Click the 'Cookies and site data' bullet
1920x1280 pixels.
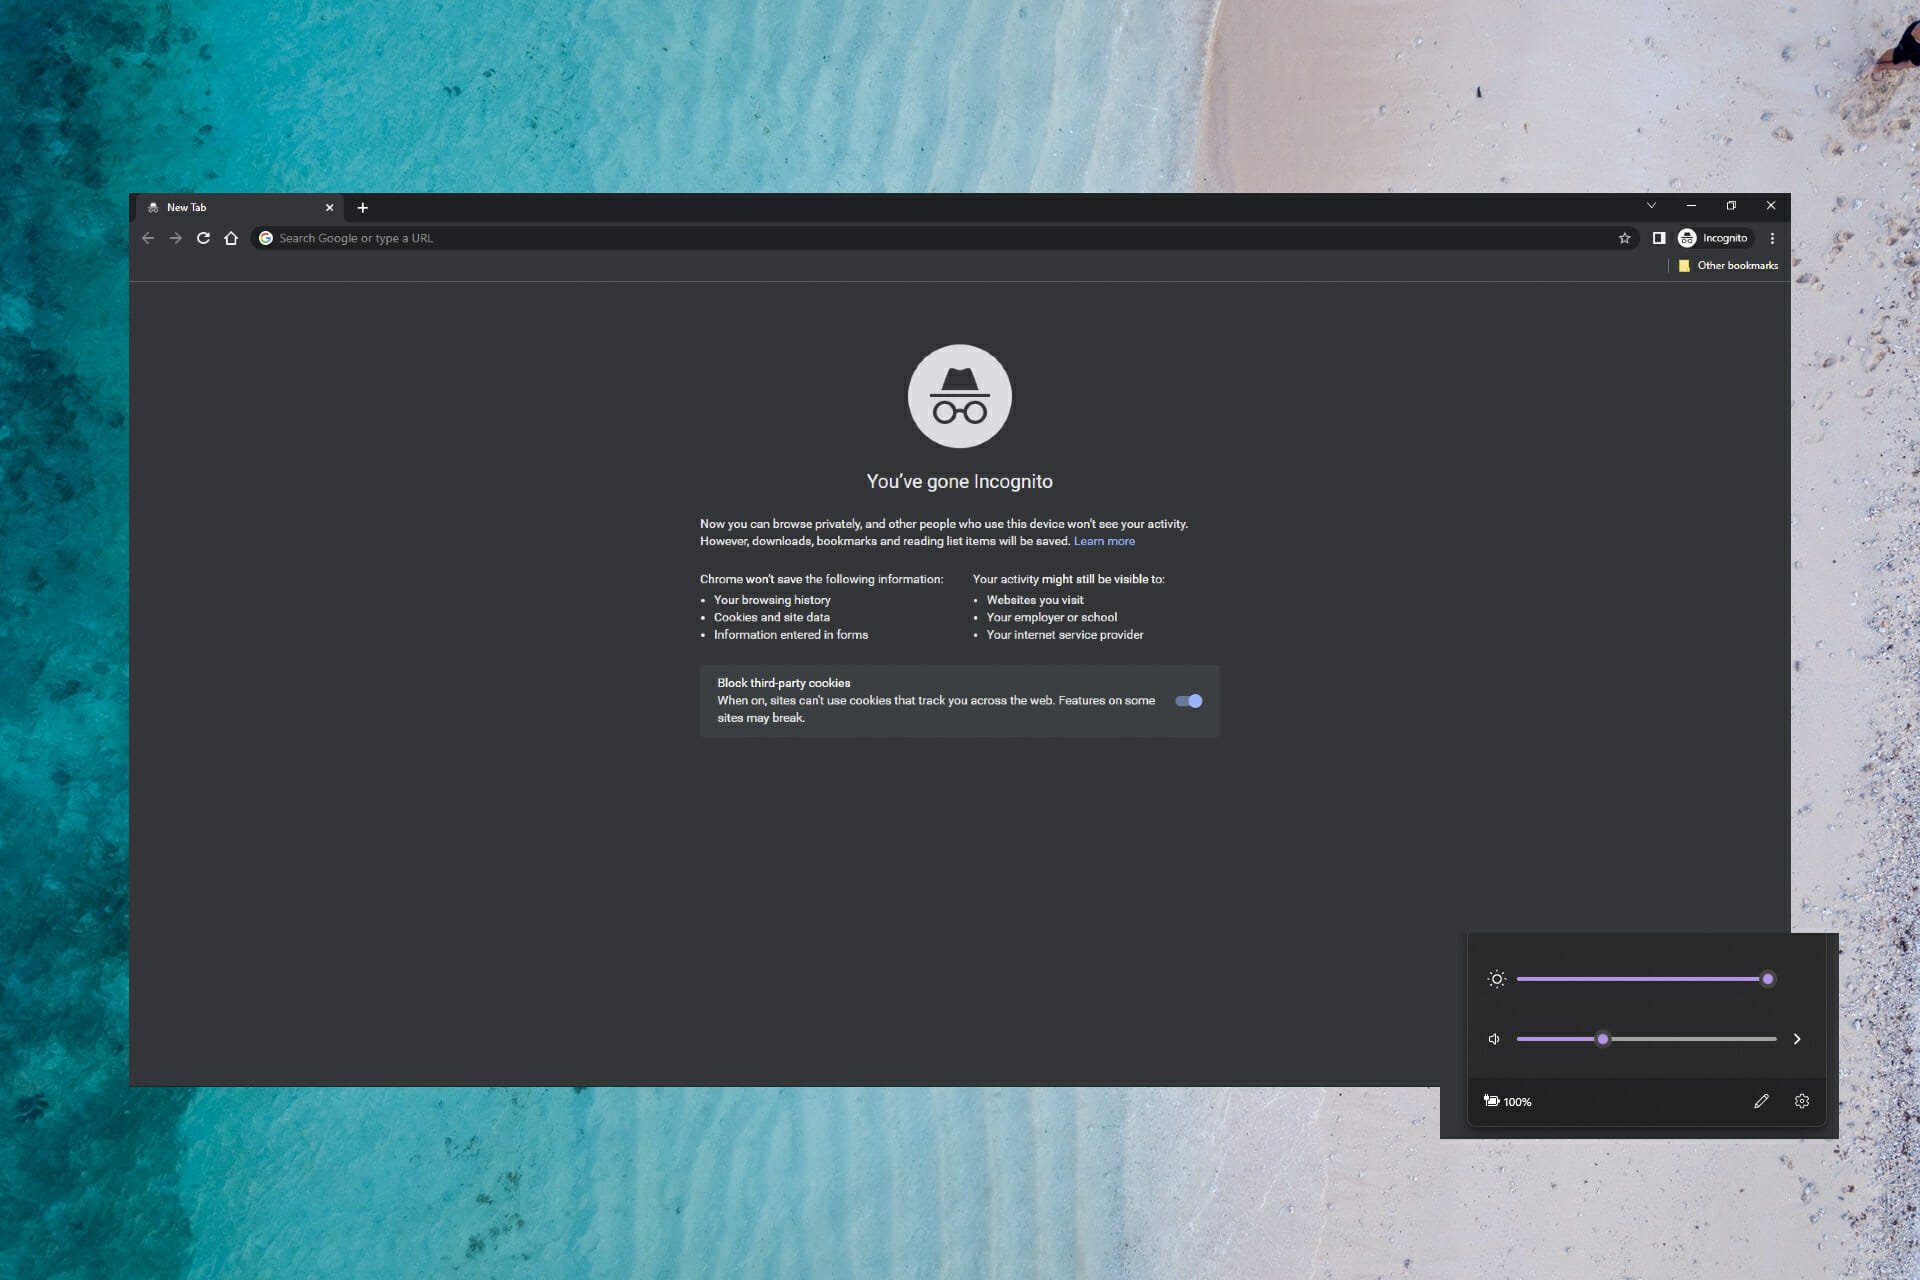[772, 617]
